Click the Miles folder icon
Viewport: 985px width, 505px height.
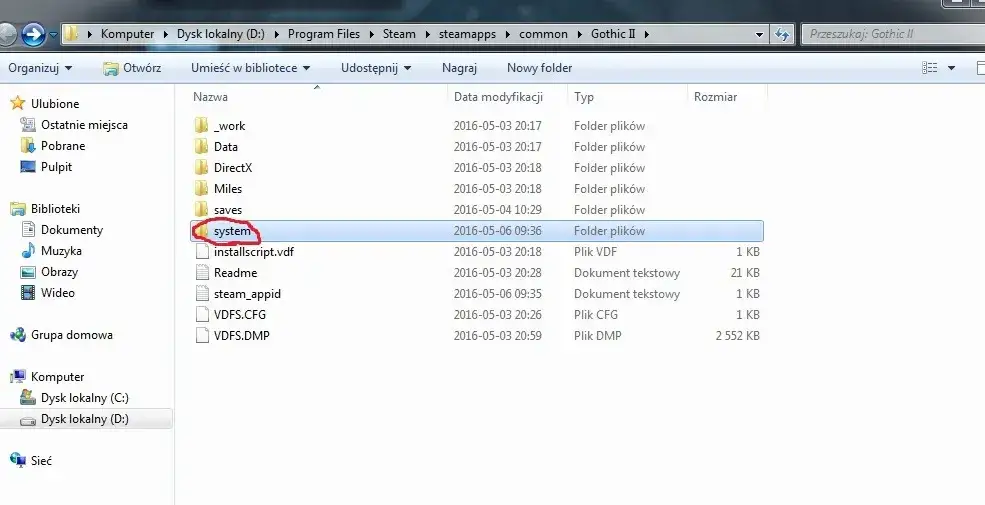pyautogui.click(x=201, y=188)
